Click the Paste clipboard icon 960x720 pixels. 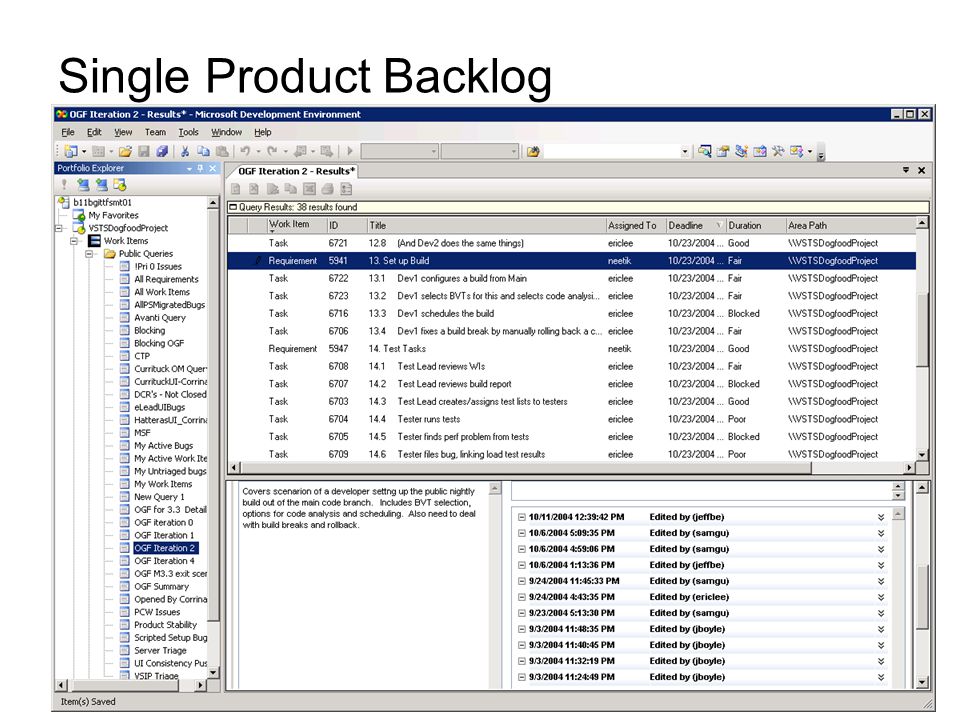tap(223, 151)
